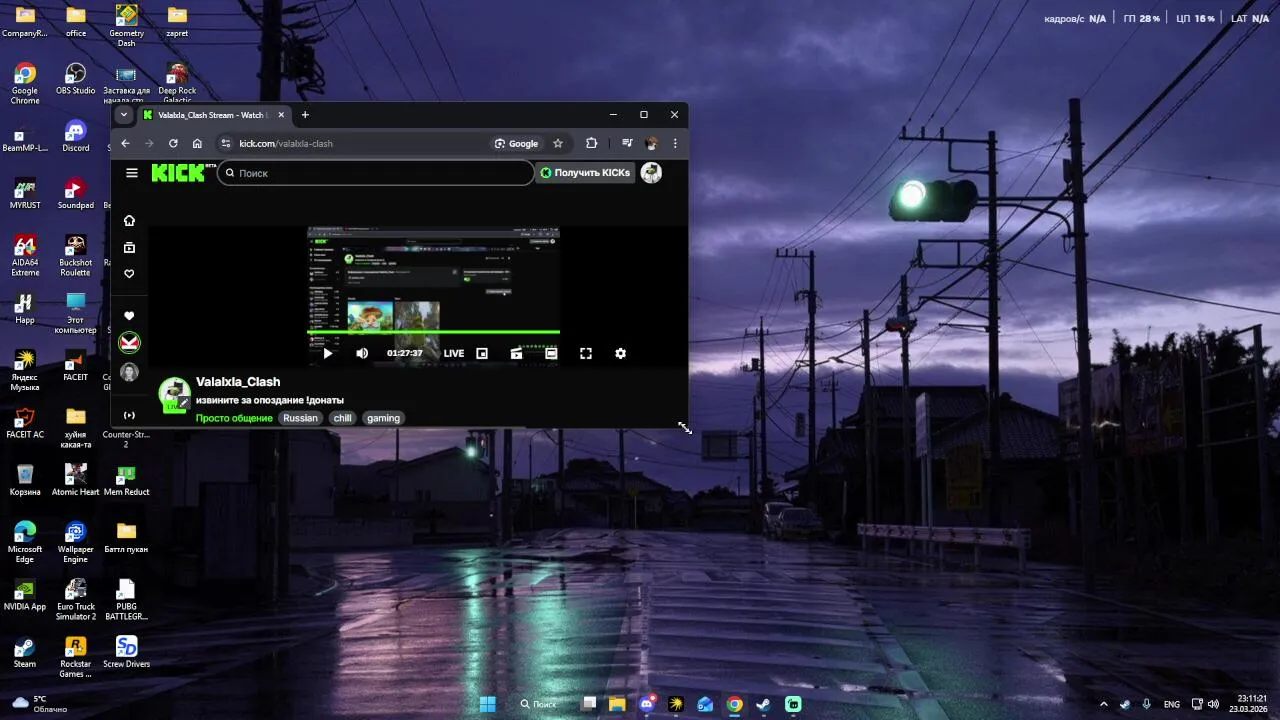
Task: Select Discord desktop icon
Action: (x=76, y=137)
